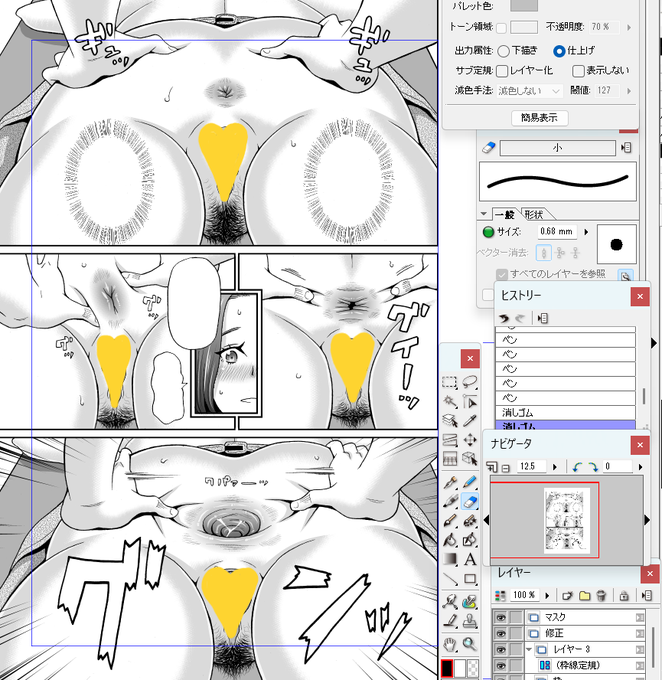Pick the eyedropper tool

[470, 421]
